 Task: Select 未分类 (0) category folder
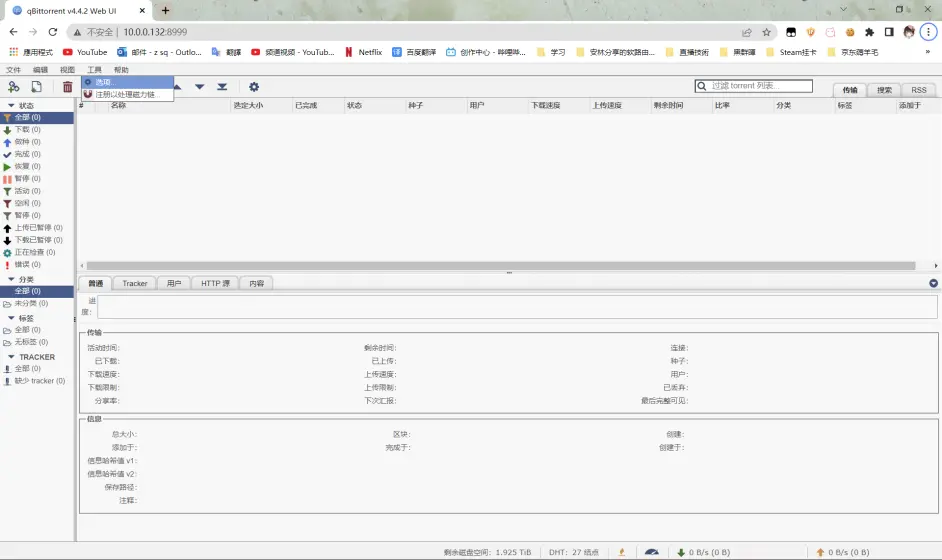(37, 303)
